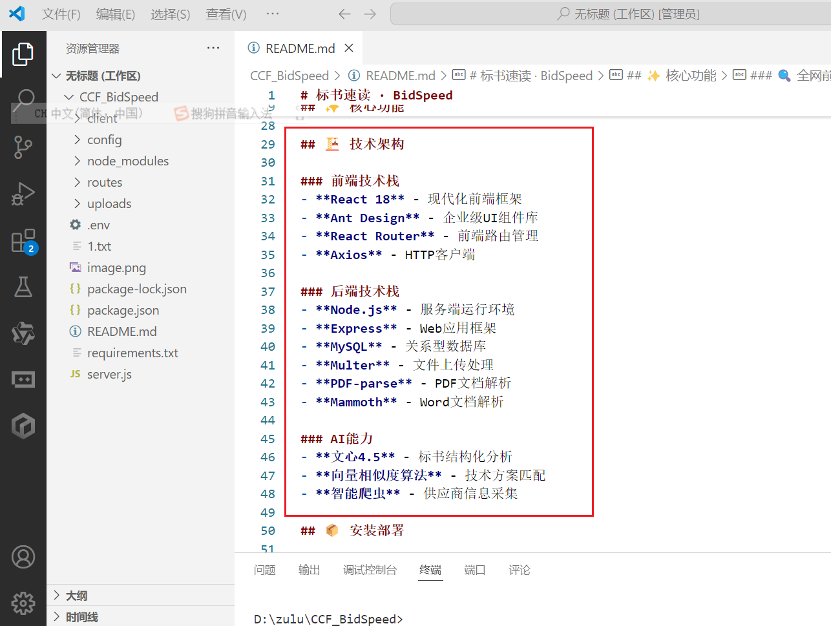
Task: Open the Run and Debug view
Action: click(x=23, y=194)
